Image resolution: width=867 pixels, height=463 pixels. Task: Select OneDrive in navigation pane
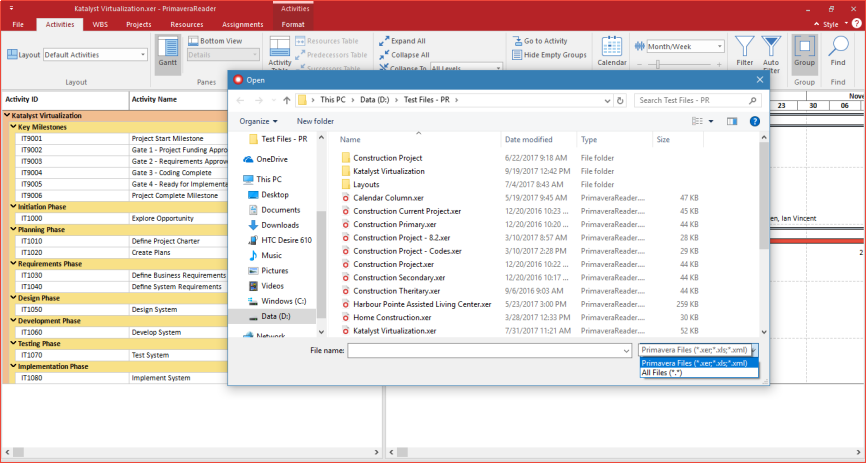tap(265, 159)
